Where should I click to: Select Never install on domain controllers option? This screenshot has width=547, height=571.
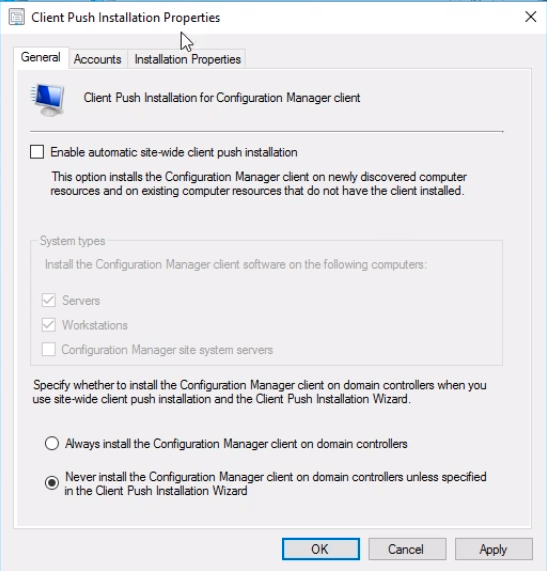52,483
